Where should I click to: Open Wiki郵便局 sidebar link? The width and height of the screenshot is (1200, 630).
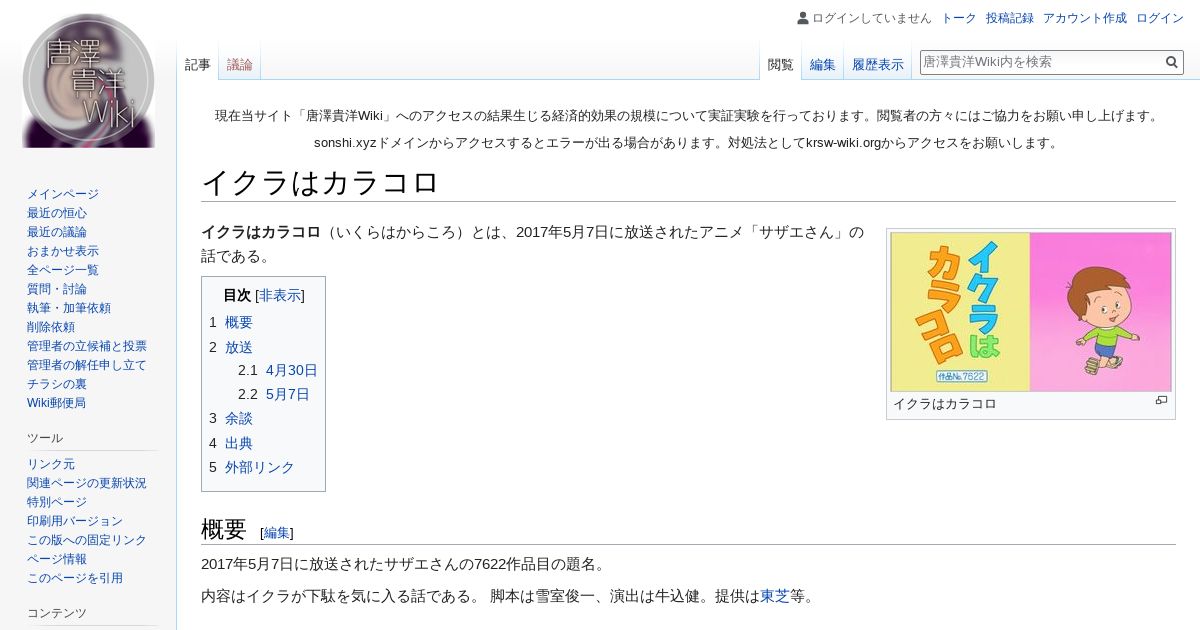coord(56,403)
